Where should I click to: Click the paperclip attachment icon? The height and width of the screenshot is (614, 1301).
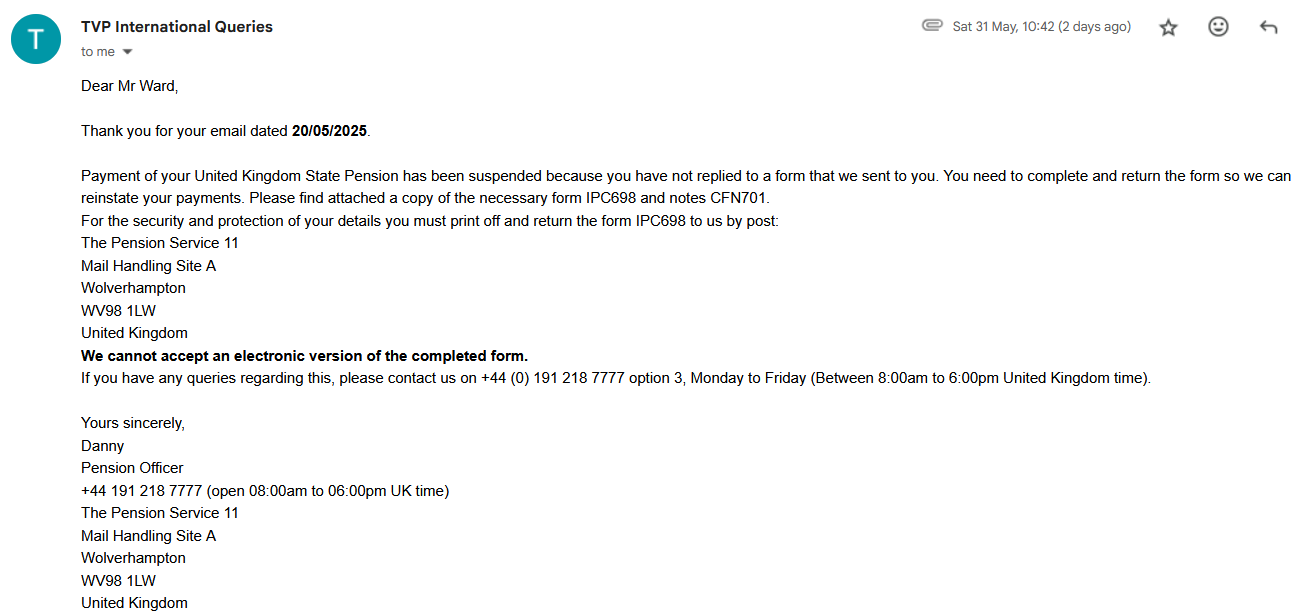pos(932,26)
